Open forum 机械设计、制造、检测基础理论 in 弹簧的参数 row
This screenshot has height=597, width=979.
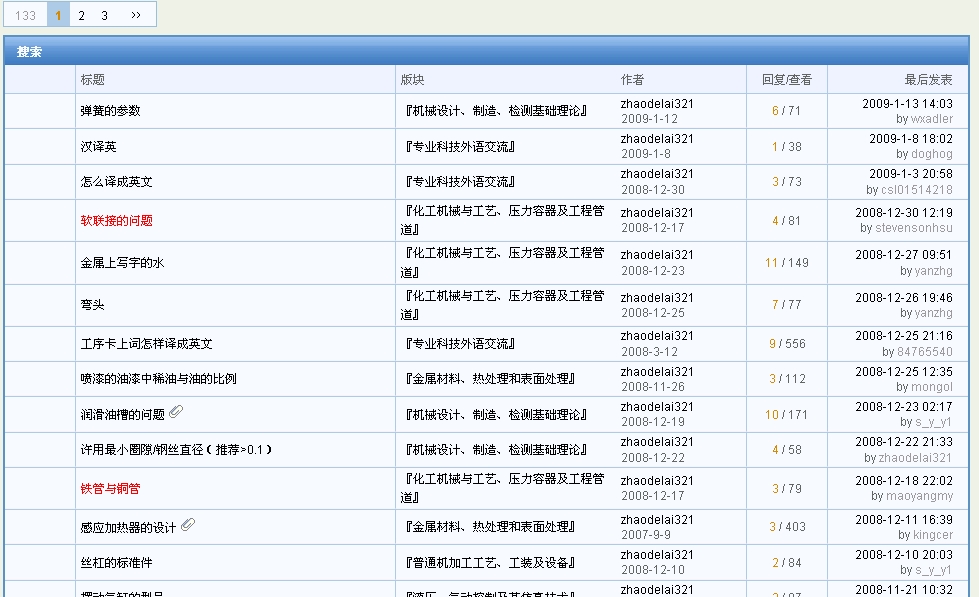(496, 111)
